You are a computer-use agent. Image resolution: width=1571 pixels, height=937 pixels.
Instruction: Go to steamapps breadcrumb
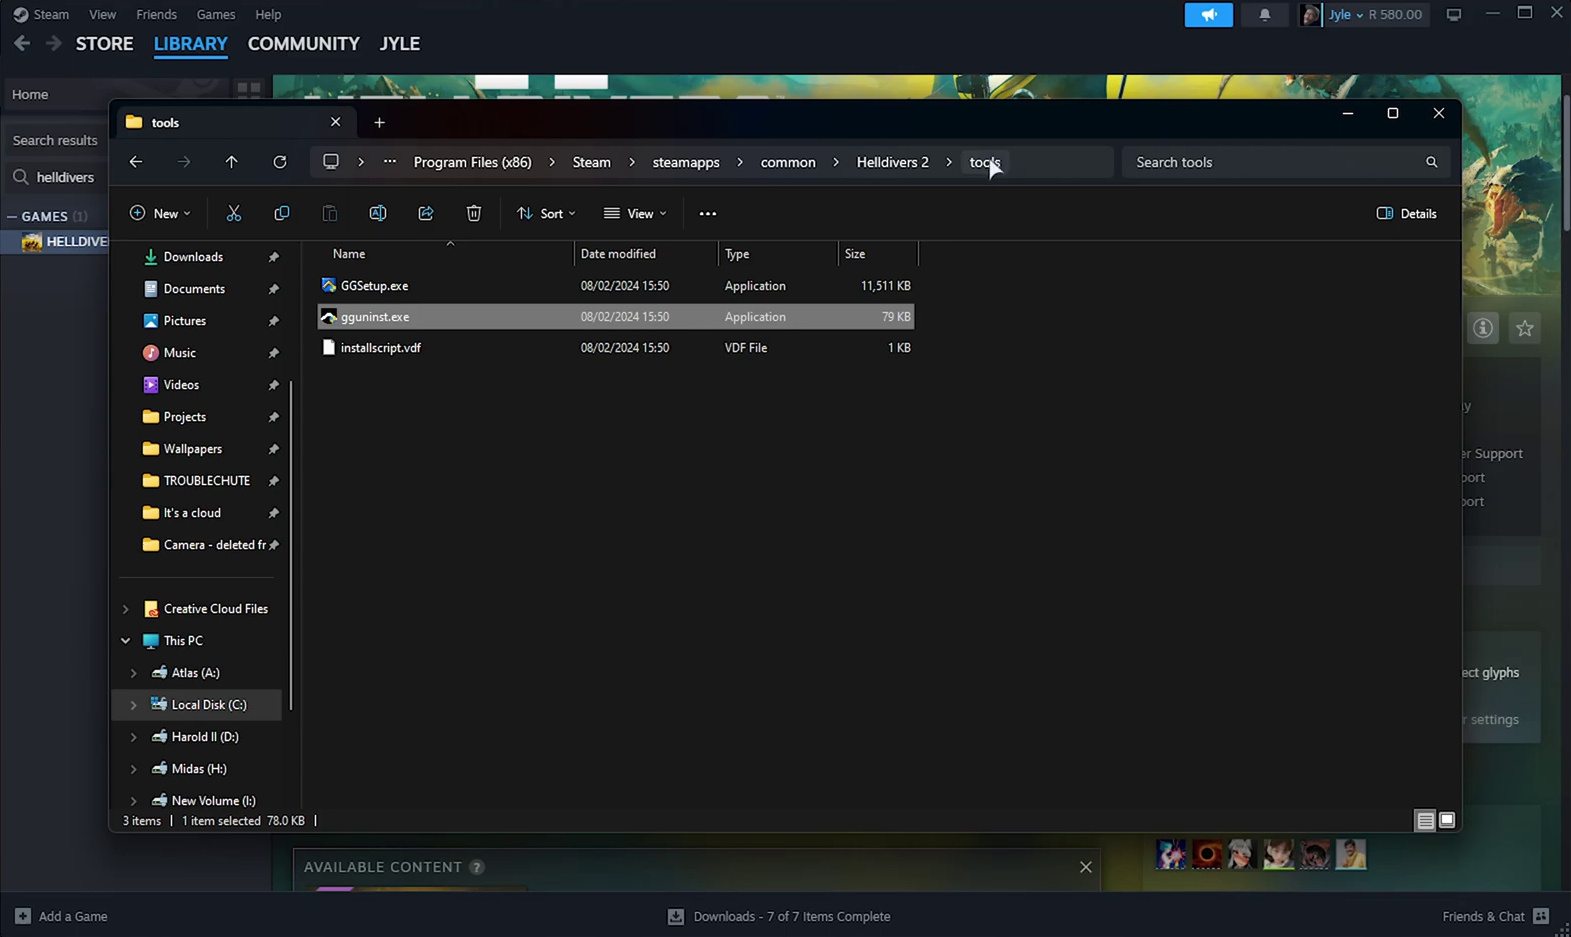(x=686, y=162)
